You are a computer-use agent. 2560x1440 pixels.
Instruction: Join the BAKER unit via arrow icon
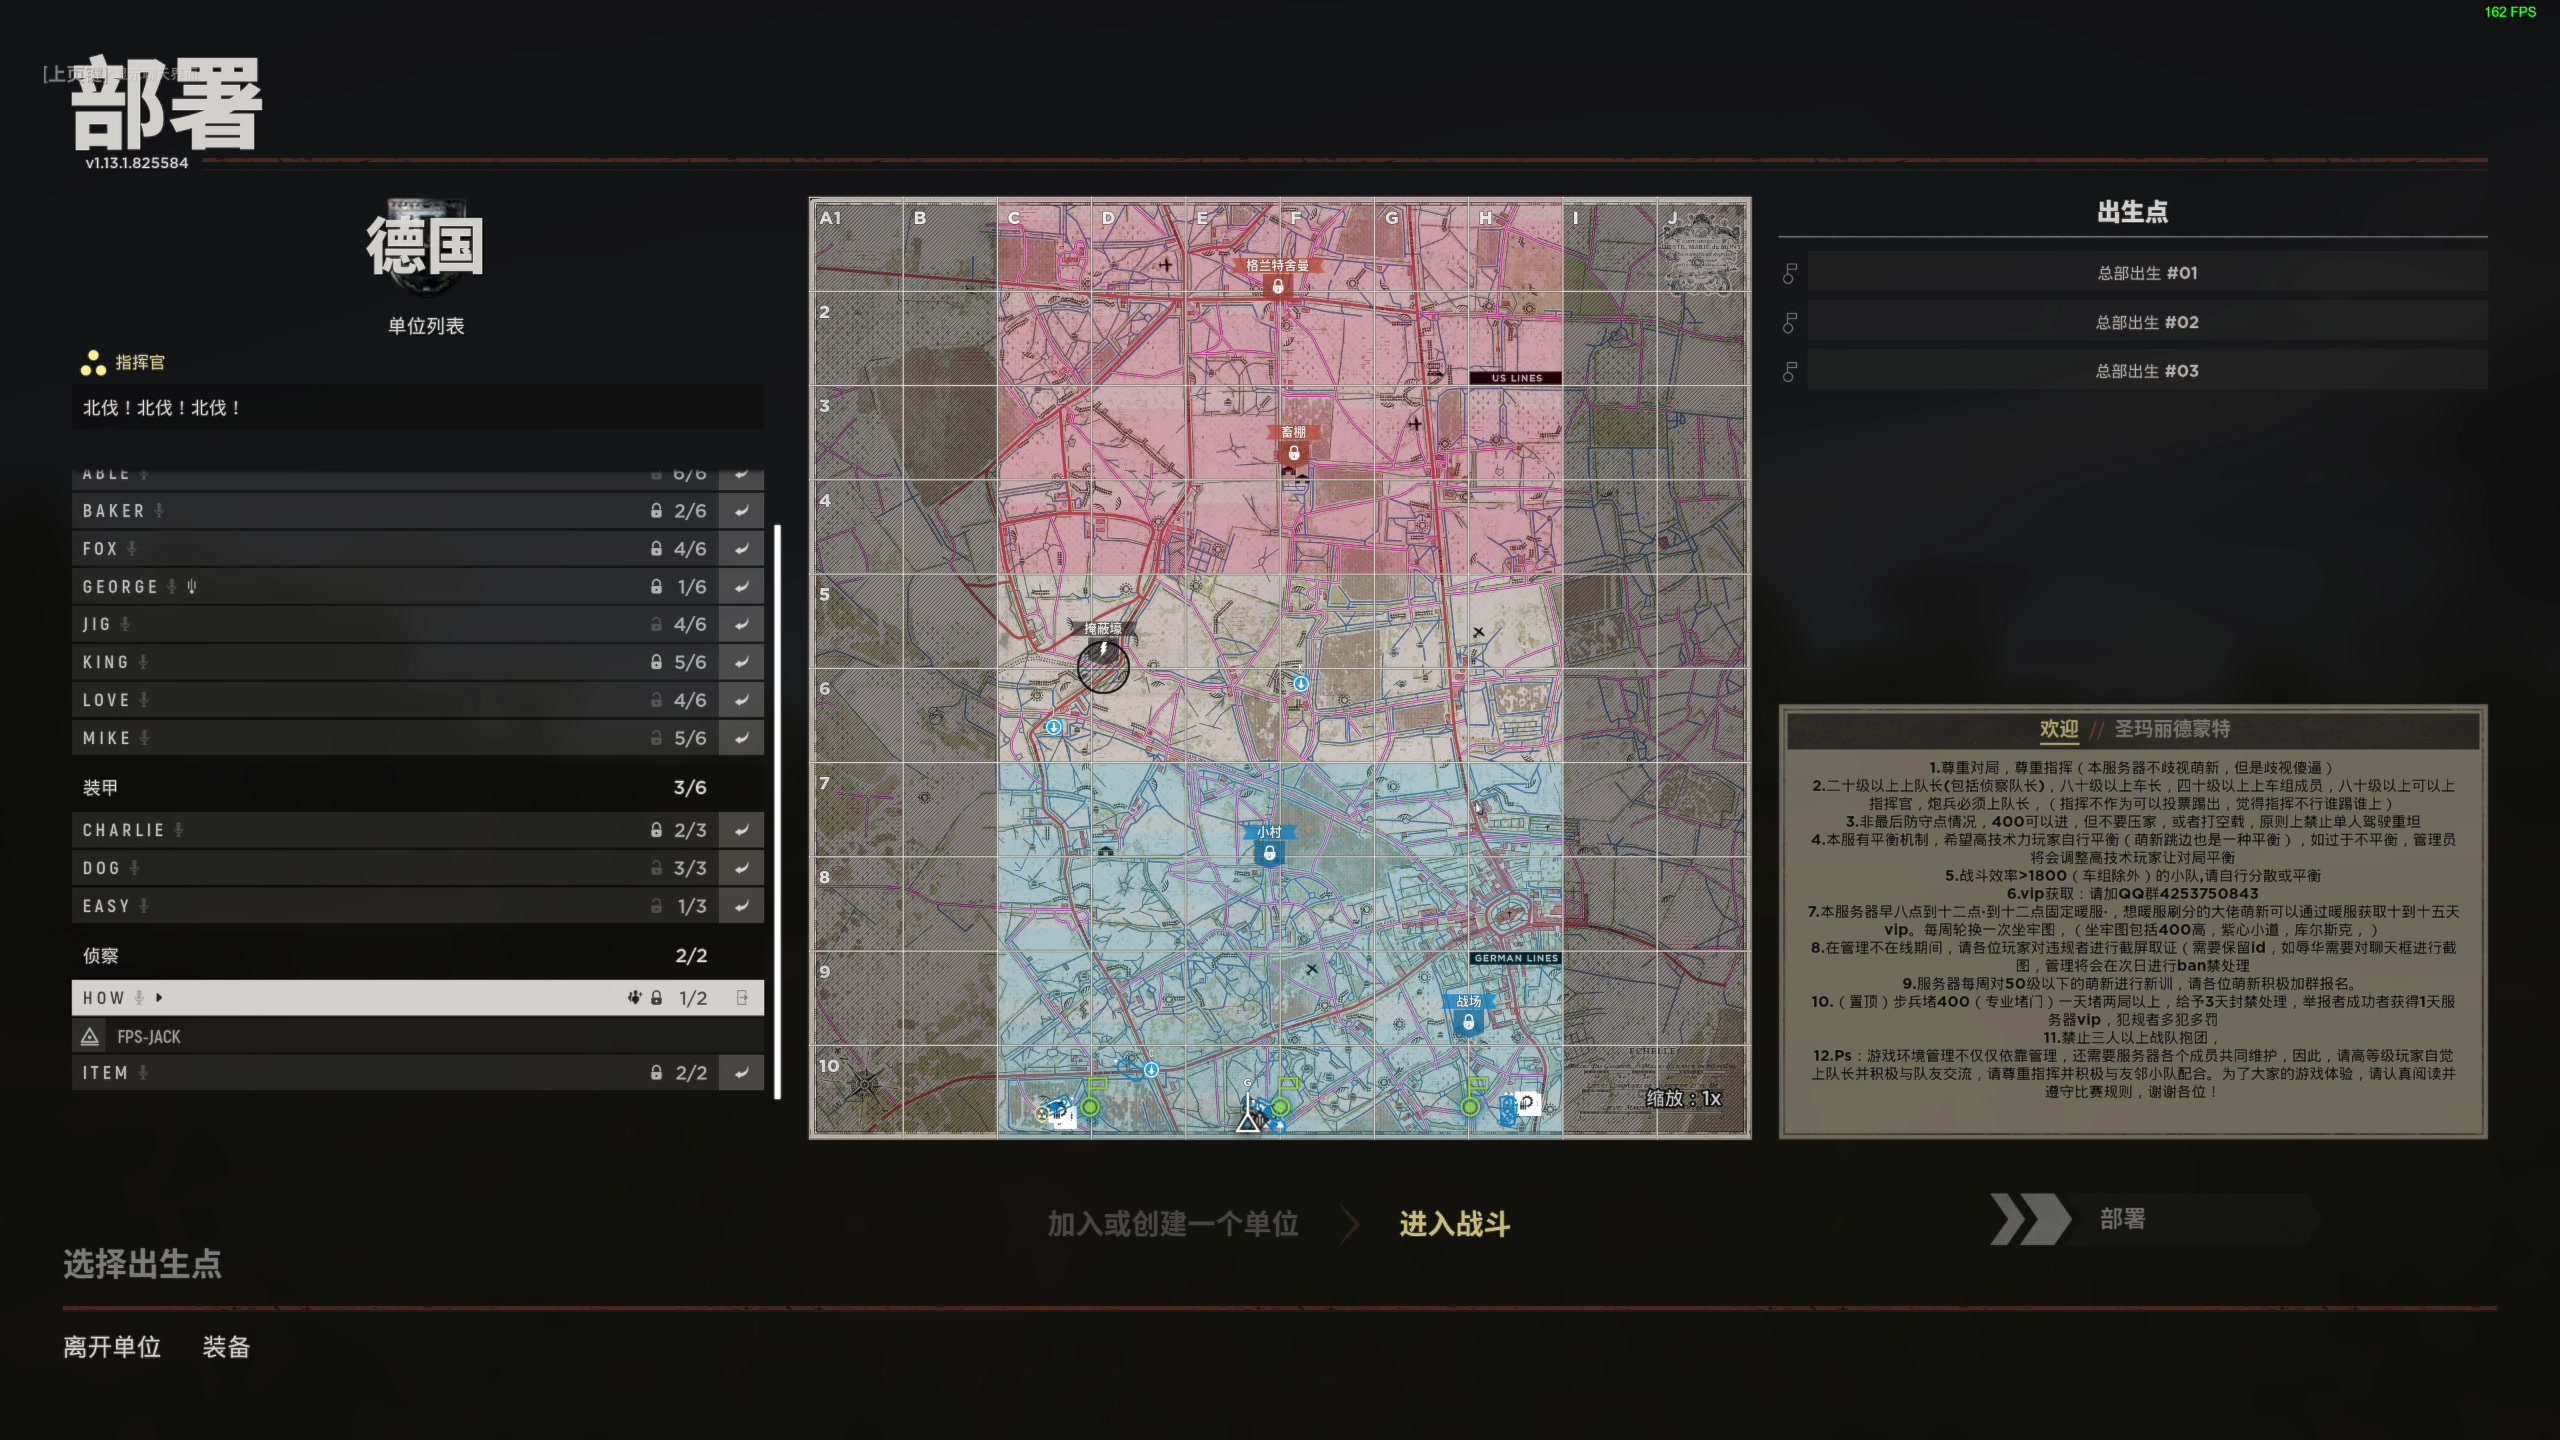tap(741, 511)
